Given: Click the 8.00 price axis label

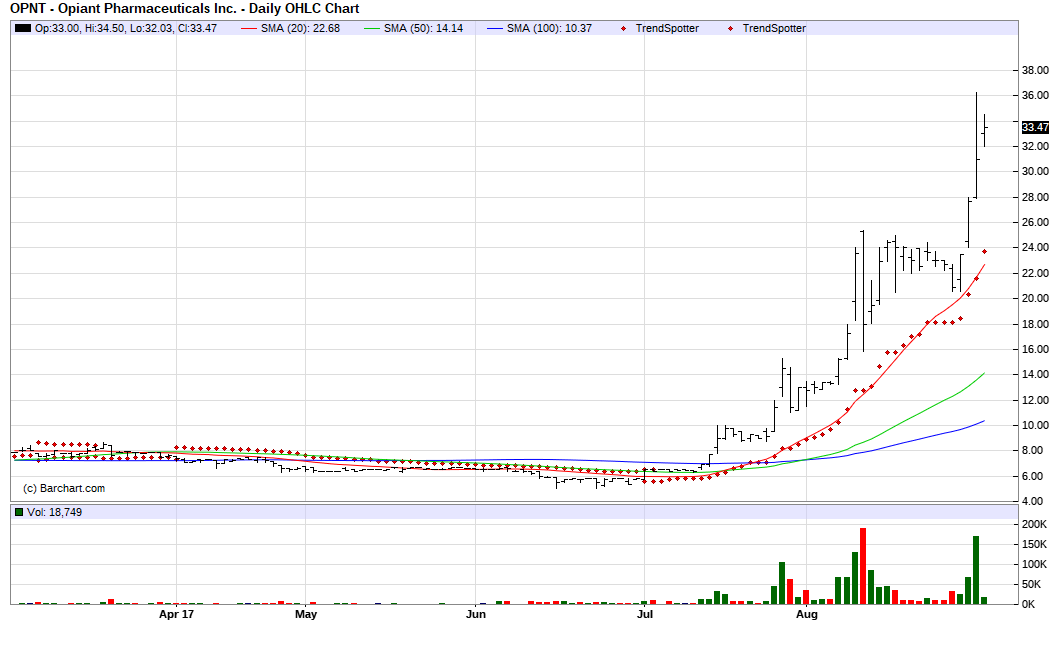Looking at the screenshot, I should (x=1032, y=450).
